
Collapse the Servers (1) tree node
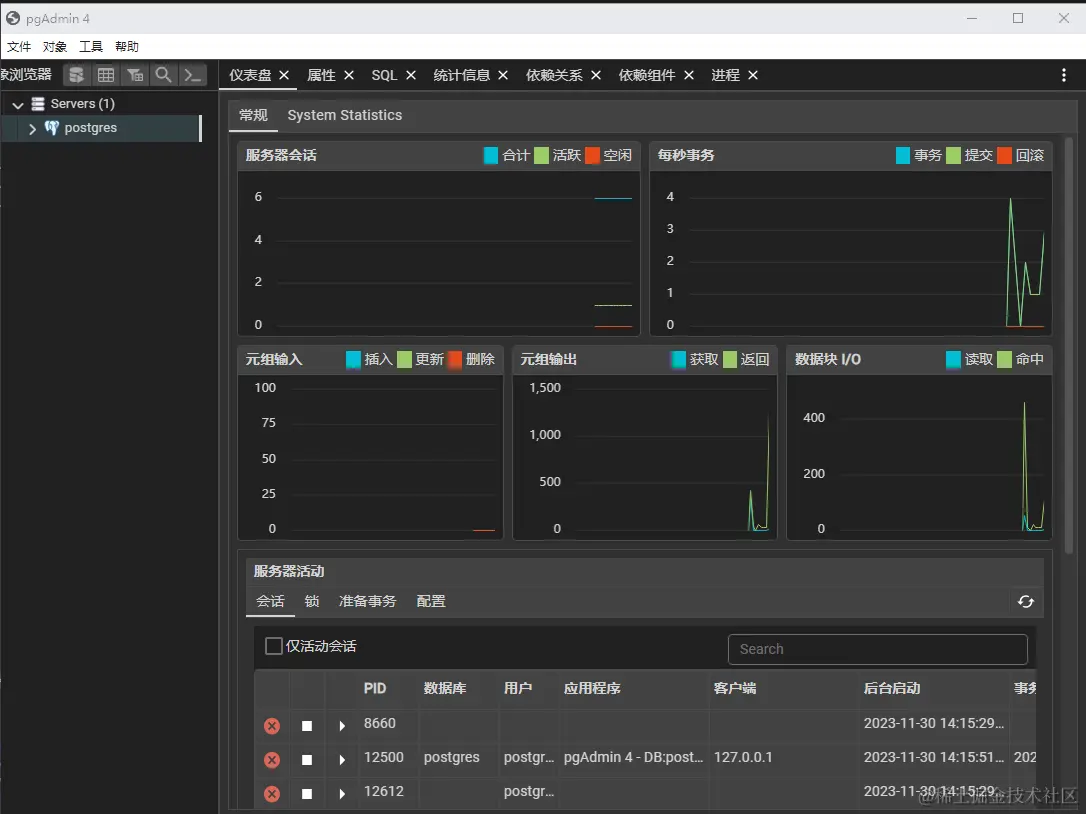tap(18, 105)
